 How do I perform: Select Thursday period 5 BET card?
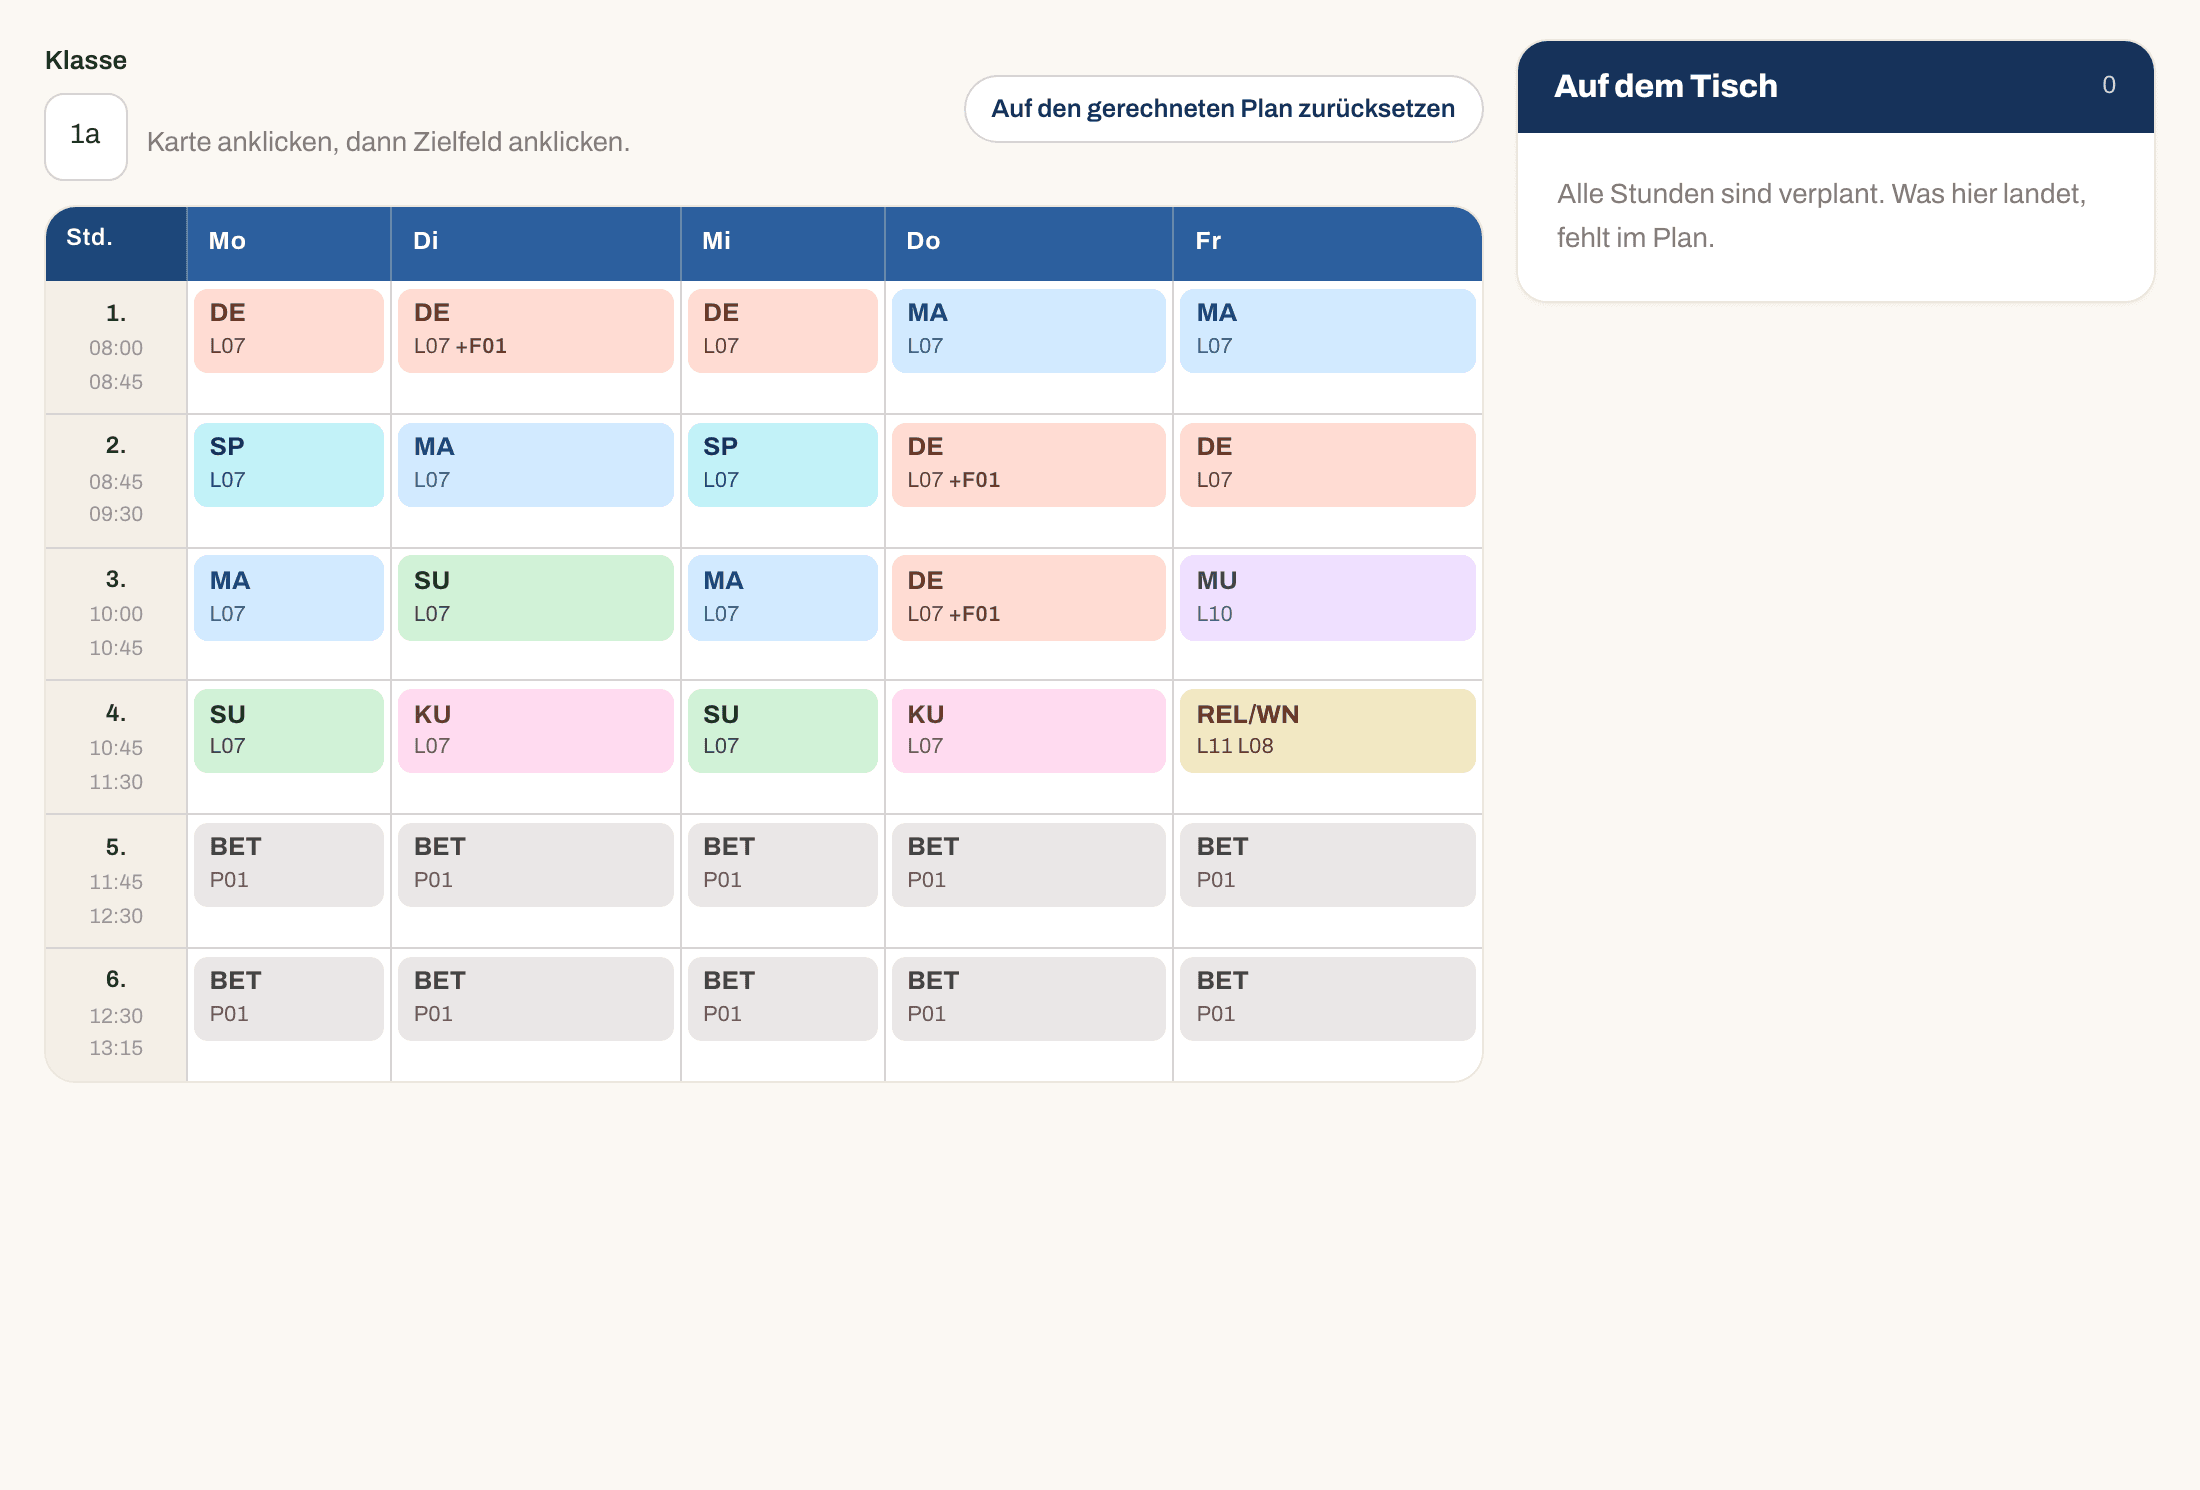(1029, 865)
